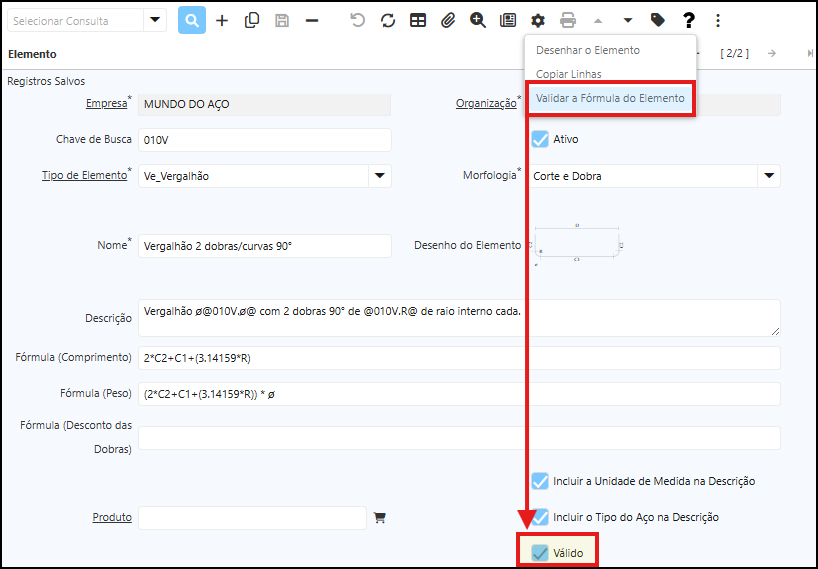Switch to grid view icon
818x569 pixels.
click(x=418, y=20)
